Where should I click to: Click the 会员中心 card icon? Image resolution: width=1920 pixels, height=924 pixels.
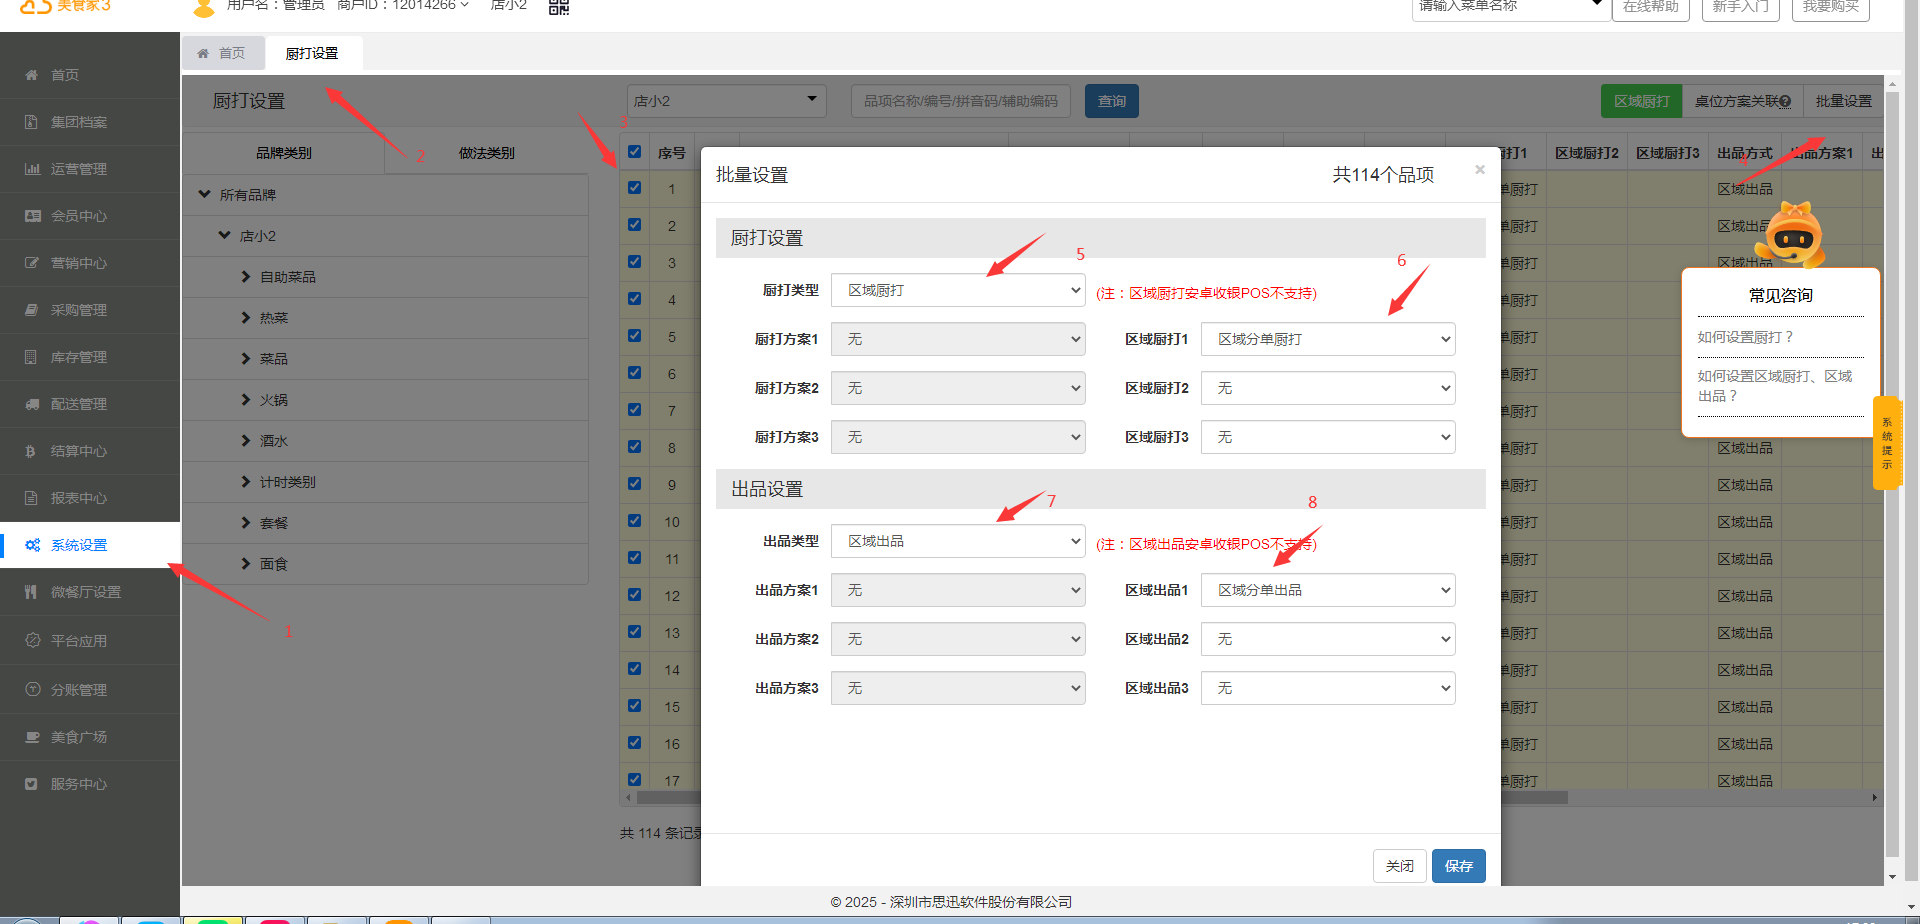(31, 216)
